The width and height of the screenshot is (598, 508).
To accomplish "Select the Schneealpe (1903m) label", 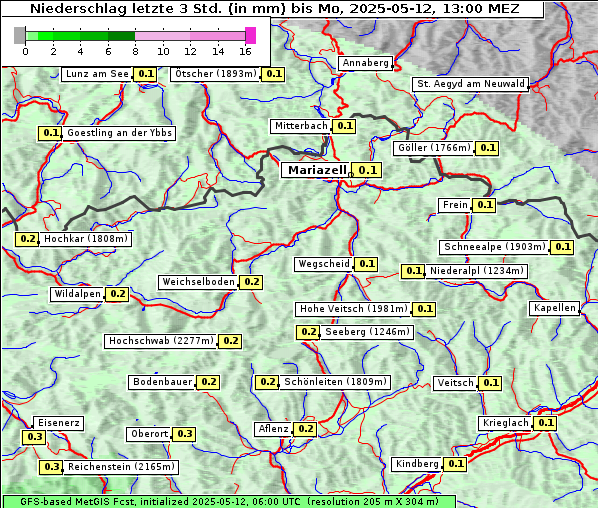I will point(495,247).
